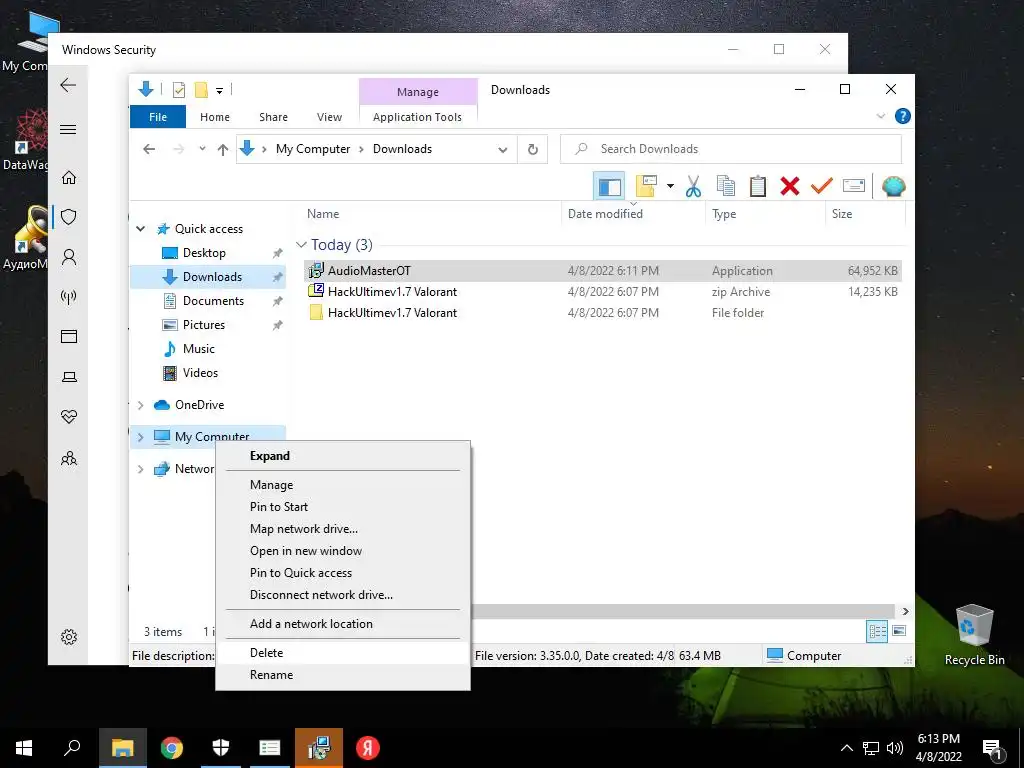Click the Rename toolbar icon
The height and width of the screenshot is (768, 1024).
tap(854, 187)
